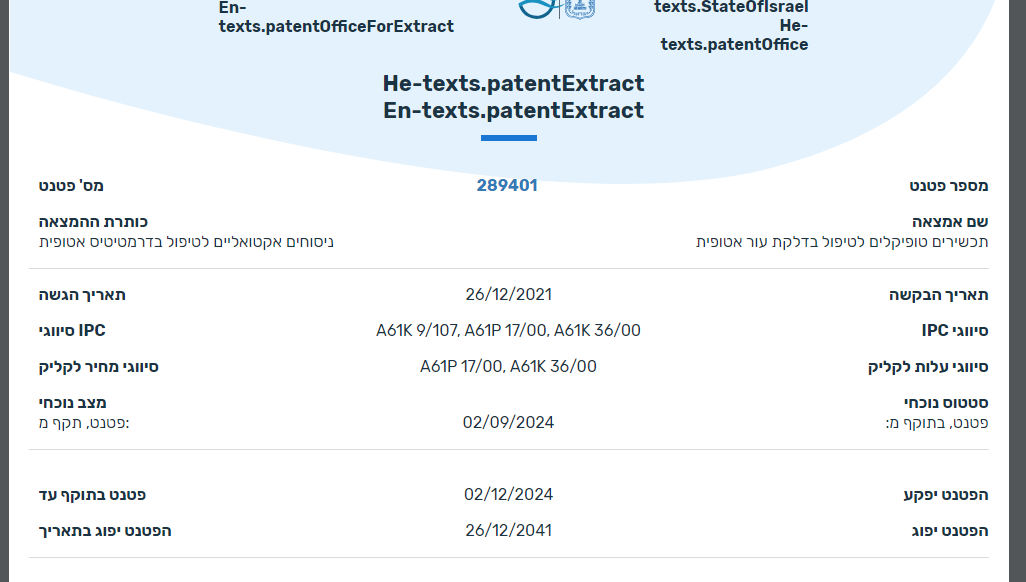Click the En-texts.patentExtract heading
The width and height of the screenshot is (1026, 582).
point(513,110)
